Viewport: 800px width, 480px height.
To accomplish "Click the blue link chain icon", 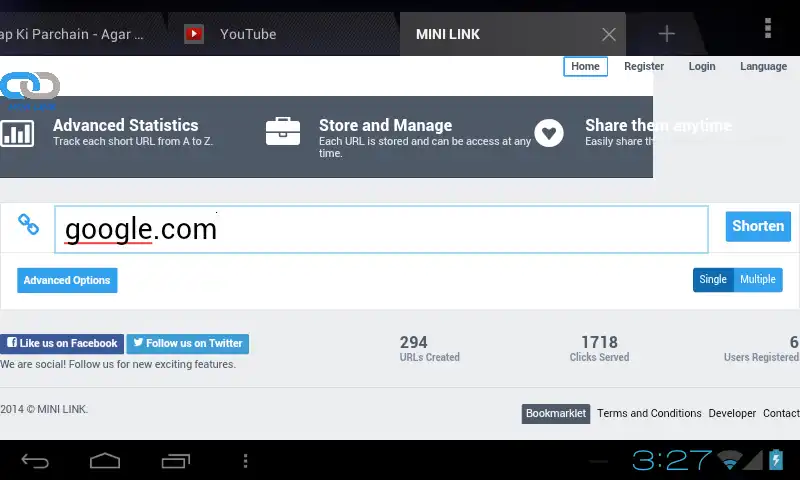I will (x=29, y=224).
